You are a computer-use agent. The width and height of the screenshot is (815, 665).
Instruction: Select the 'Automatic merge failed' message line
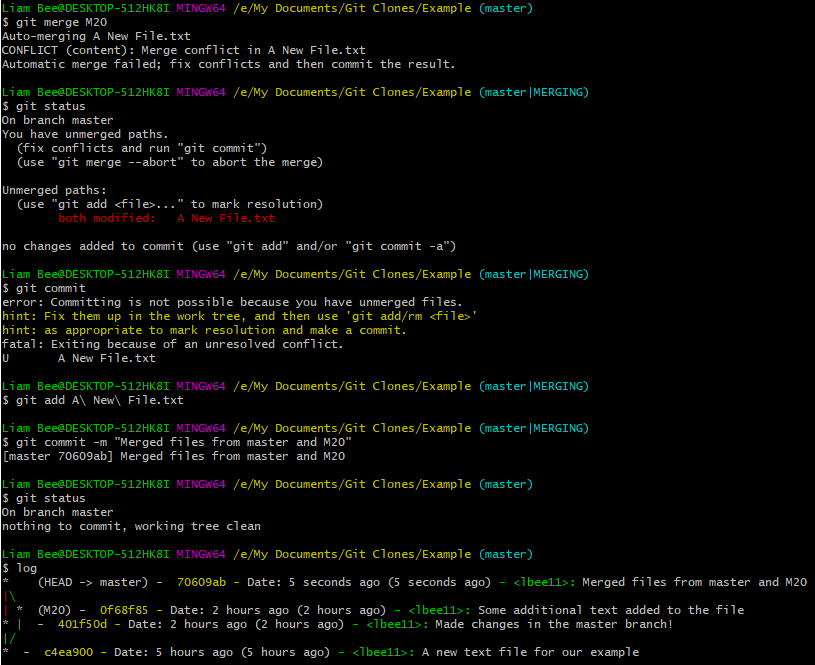coord(228,64)
